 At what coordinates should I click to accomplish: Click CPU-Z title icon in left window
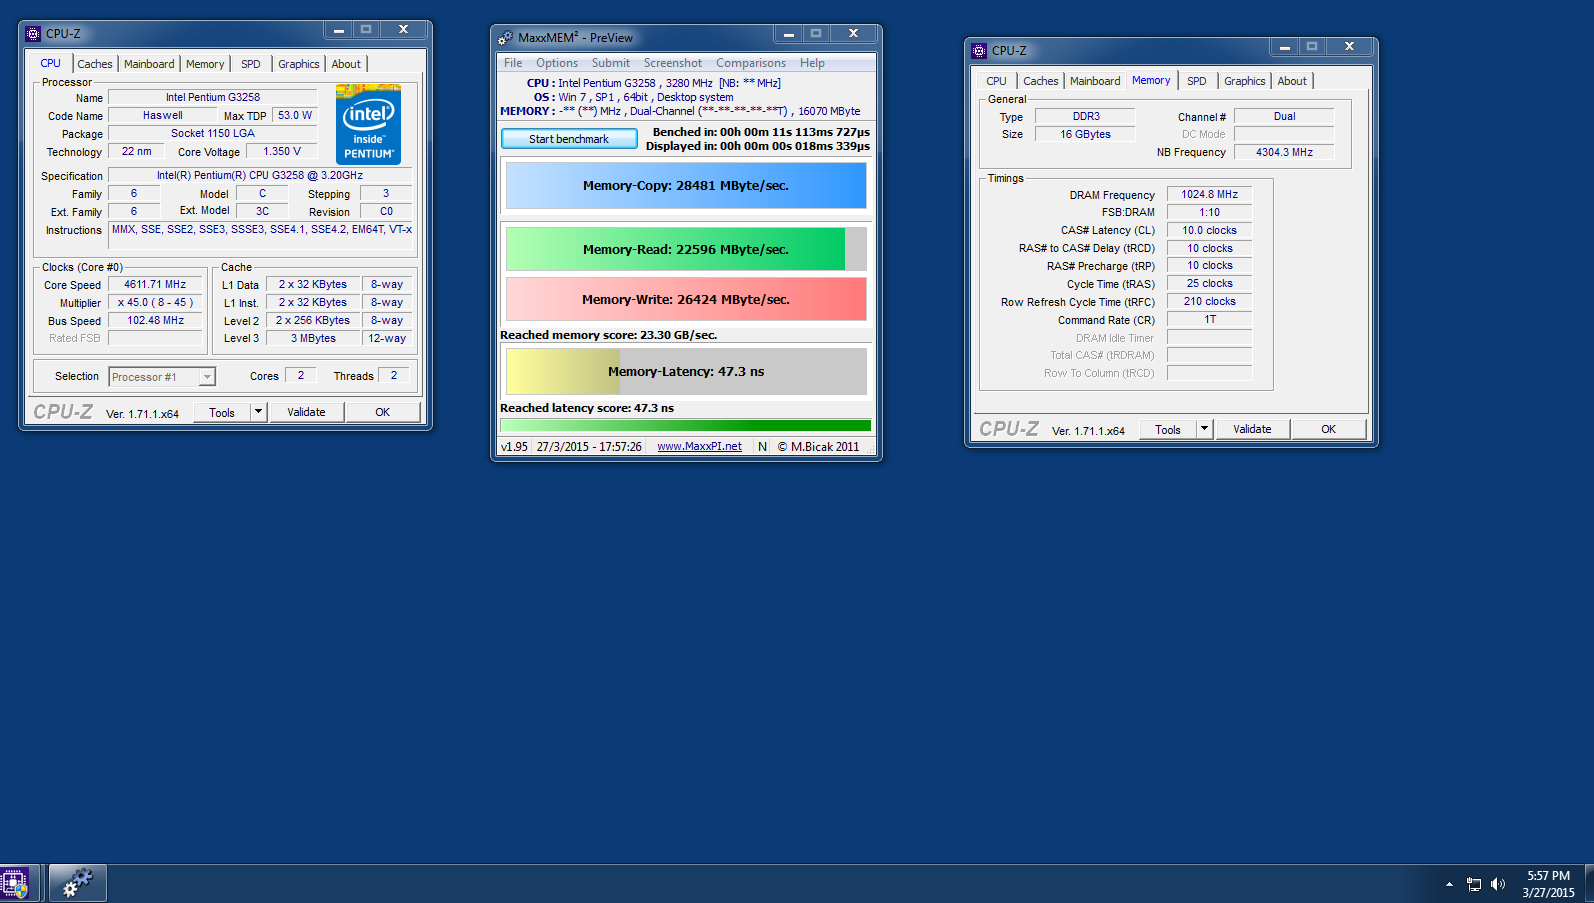click(x=33, y=33)
